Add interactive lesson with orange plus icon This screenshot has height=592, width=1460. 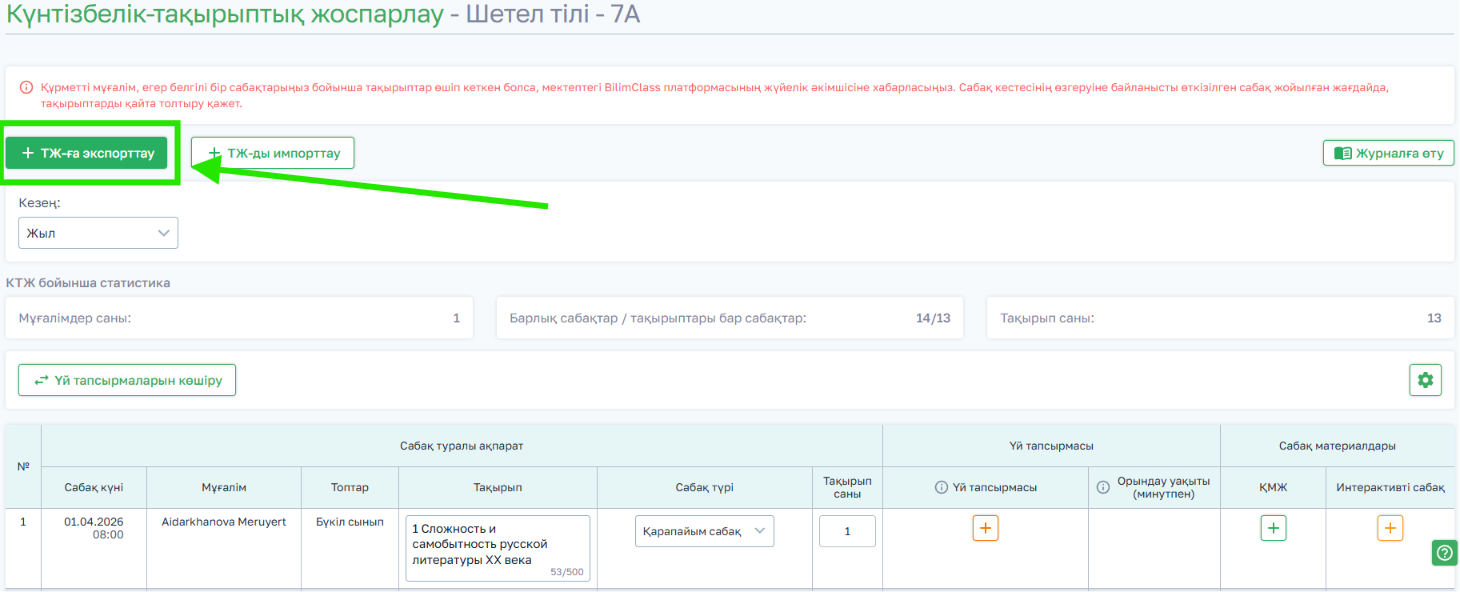[x=1390, y=528]
